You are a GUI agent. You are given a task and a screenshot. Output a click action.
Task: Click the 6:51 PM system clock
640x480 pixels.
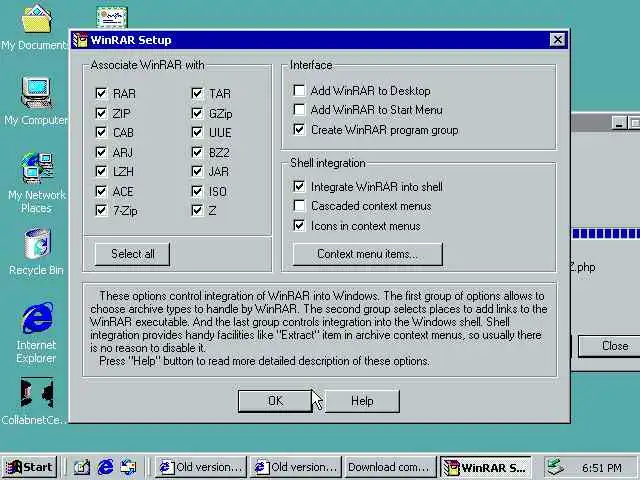602,467
